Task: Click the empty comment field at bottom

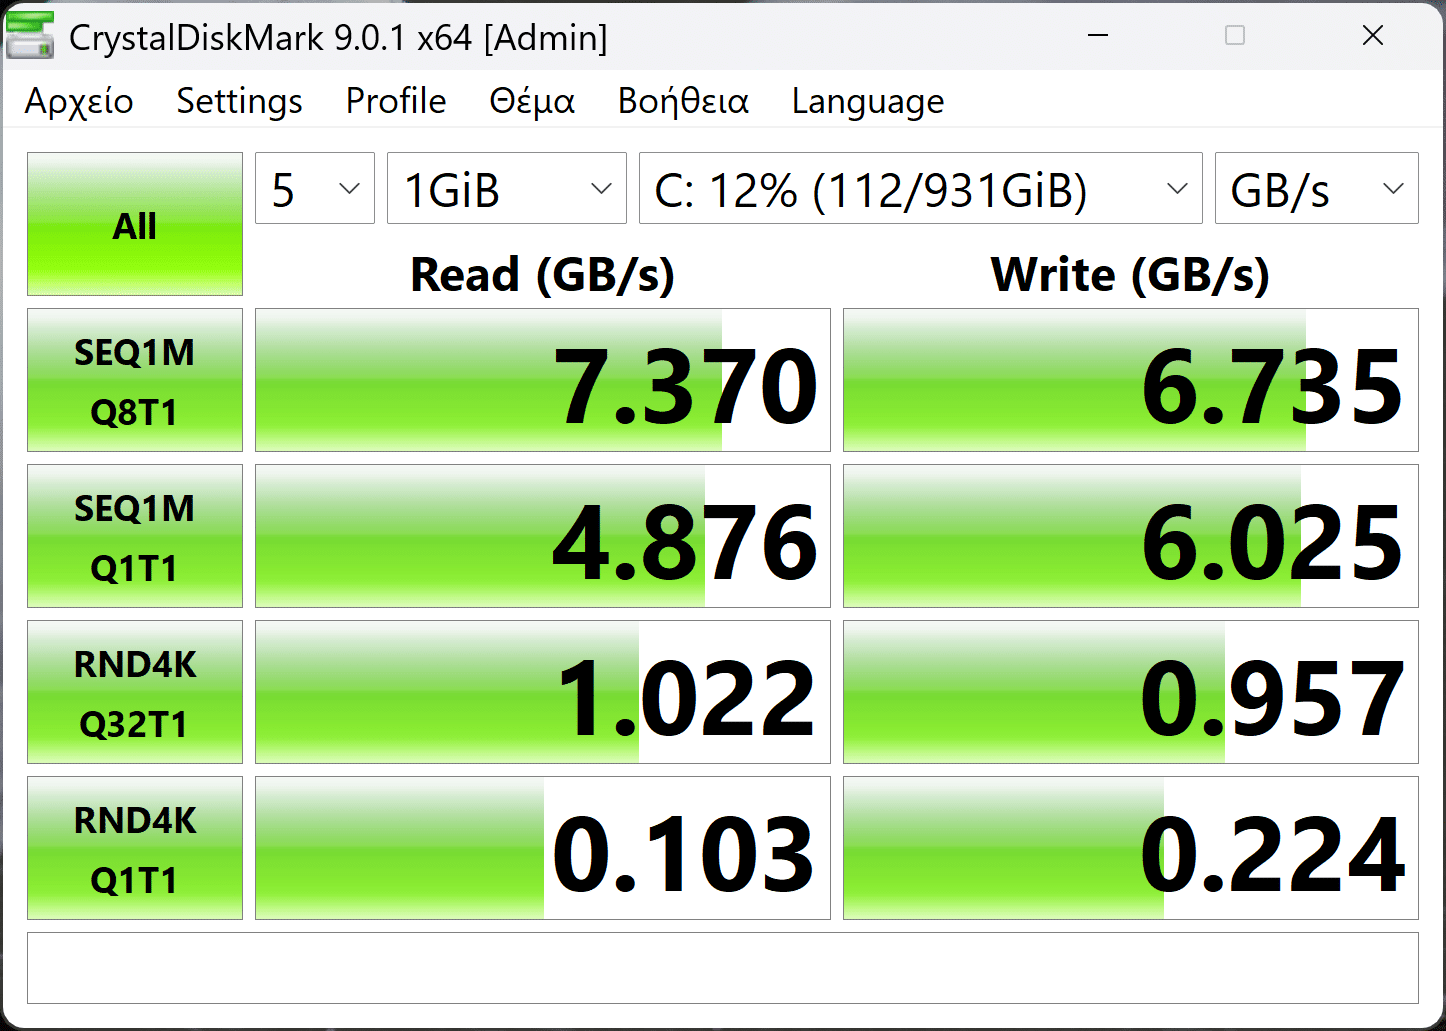Action: (722, 968)
